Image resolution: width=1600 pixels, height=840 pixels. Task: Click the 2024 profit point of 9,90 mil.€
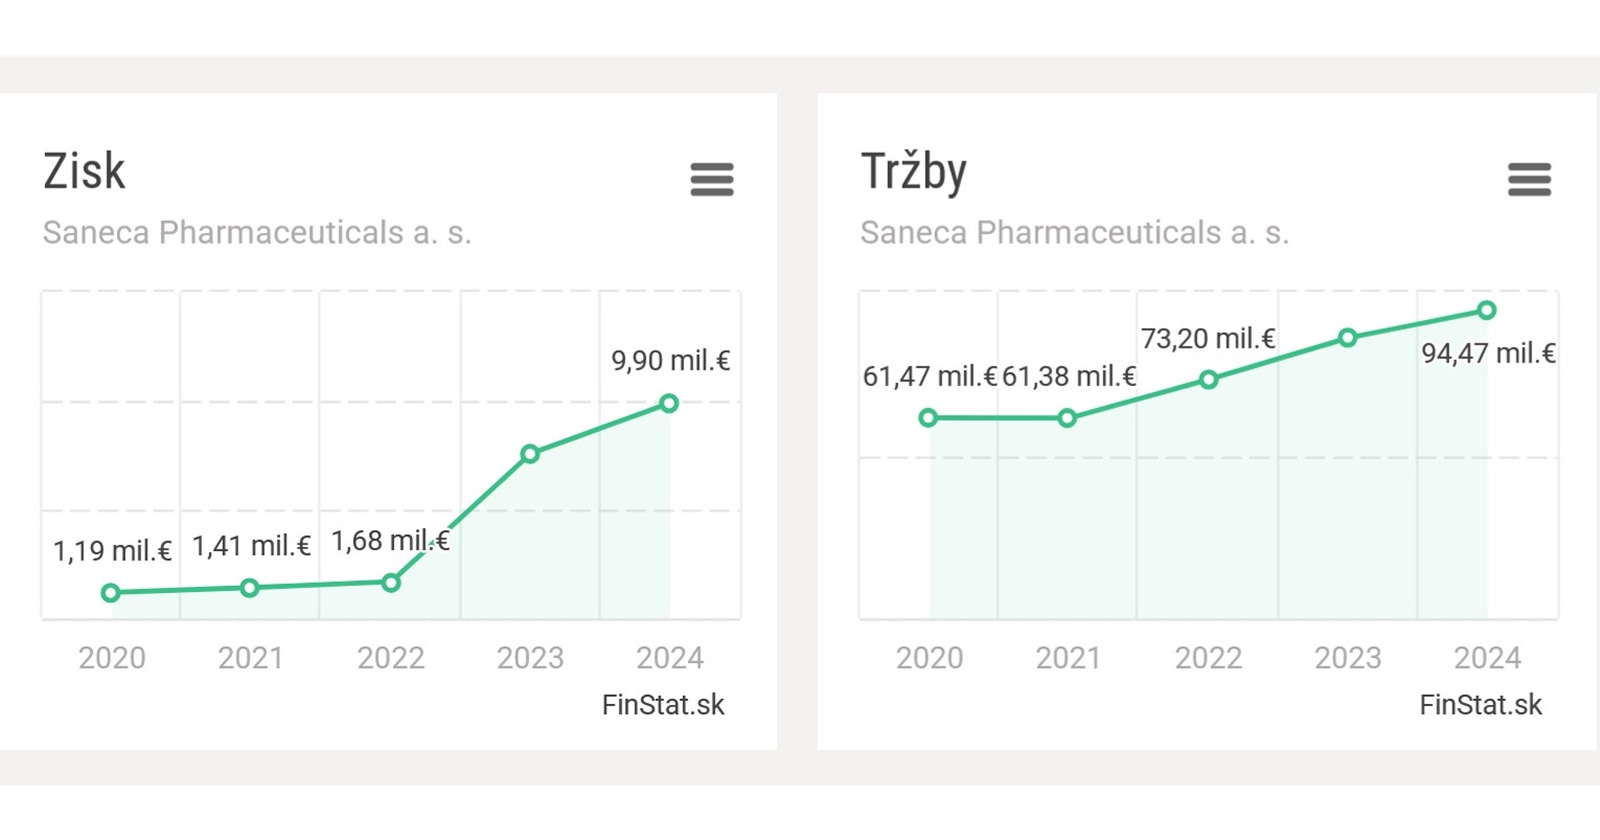pyautogui.click(x=669, y=403)
